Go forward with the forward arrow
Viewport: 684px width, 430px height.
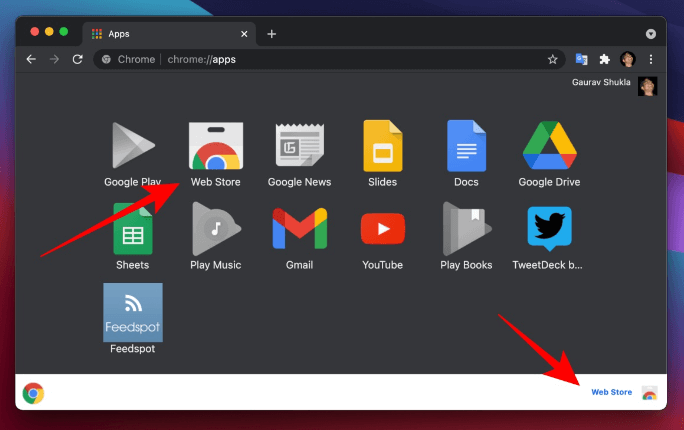[x=54, y=59]
